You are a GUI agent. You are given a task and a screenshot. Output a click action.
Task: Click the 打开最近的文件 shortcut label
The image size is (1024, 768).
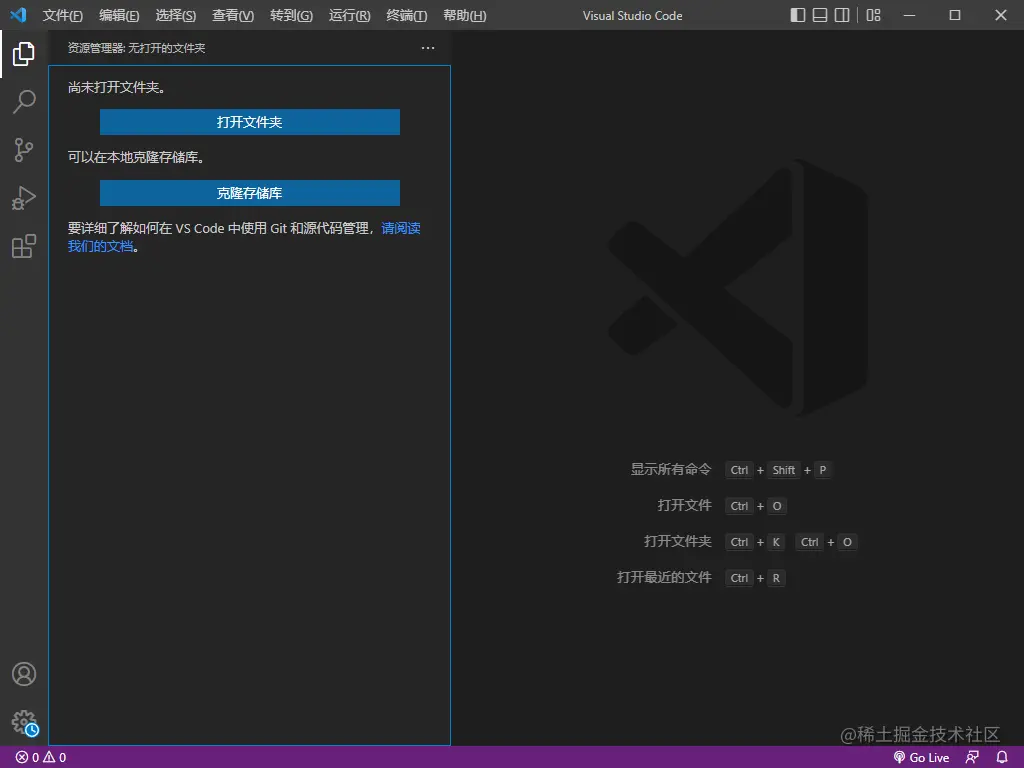pos(664,577)
